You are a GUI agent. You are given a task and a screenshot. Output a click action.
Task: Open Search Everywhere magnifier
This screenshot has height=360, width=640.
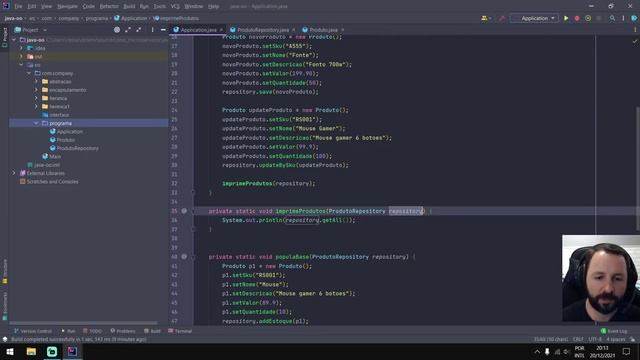click(x=612, y=18)
